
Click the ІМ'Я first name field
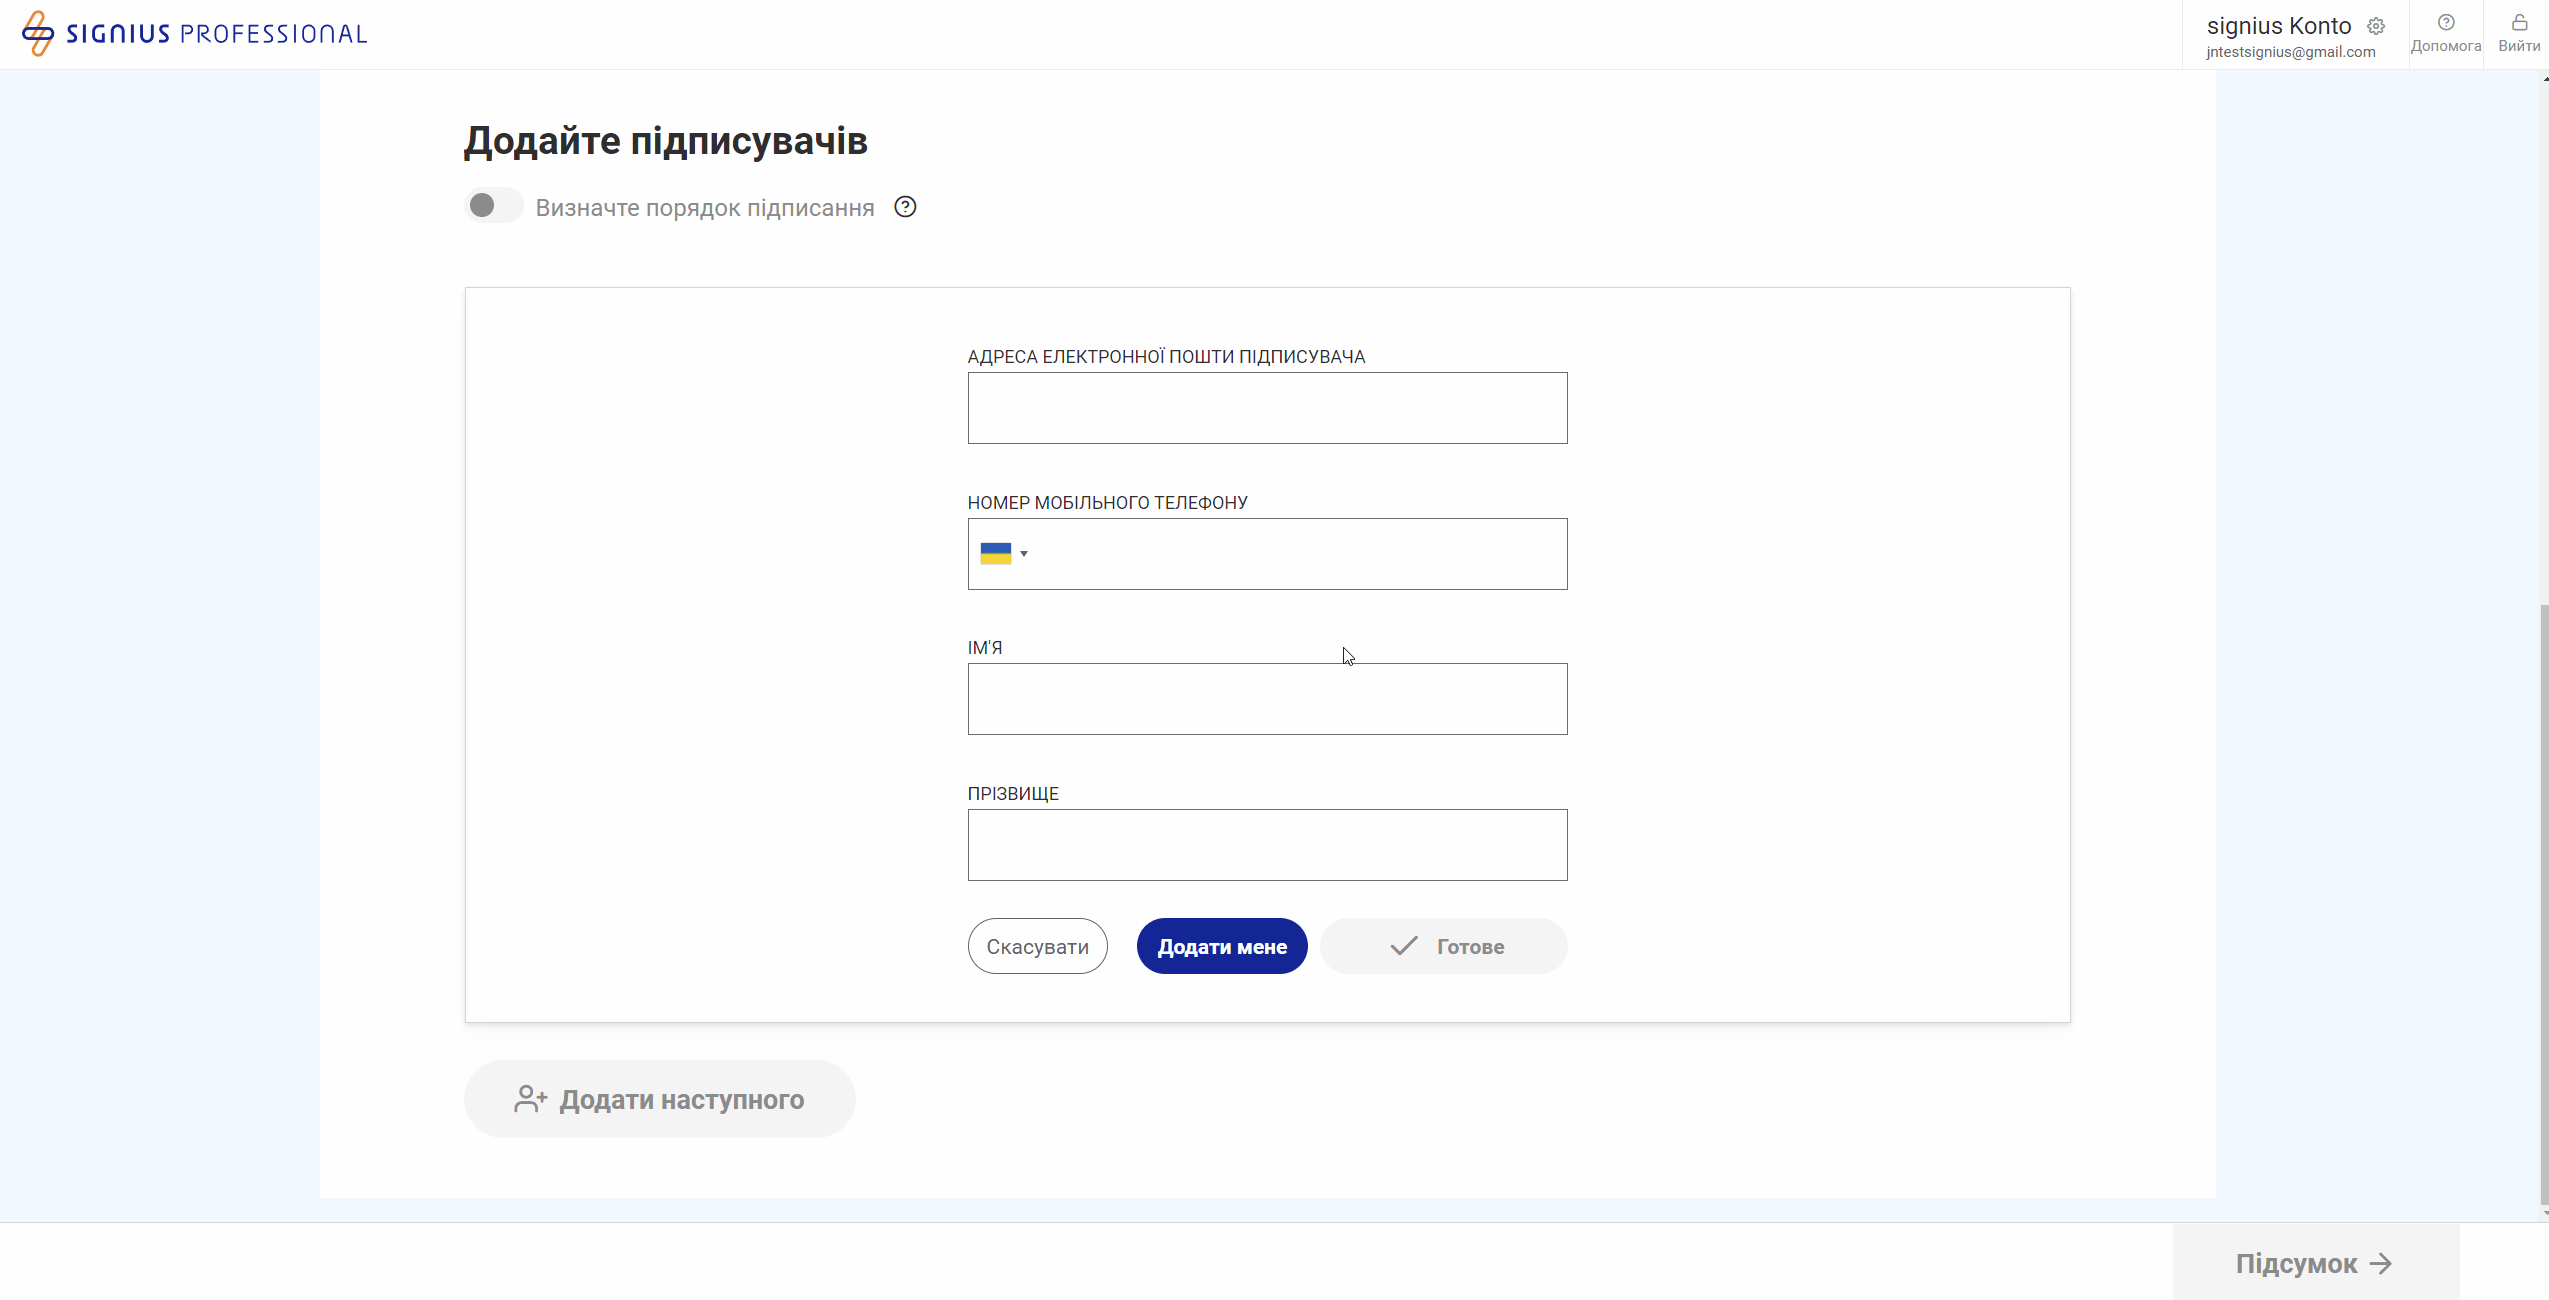(x=1267, y=699)
